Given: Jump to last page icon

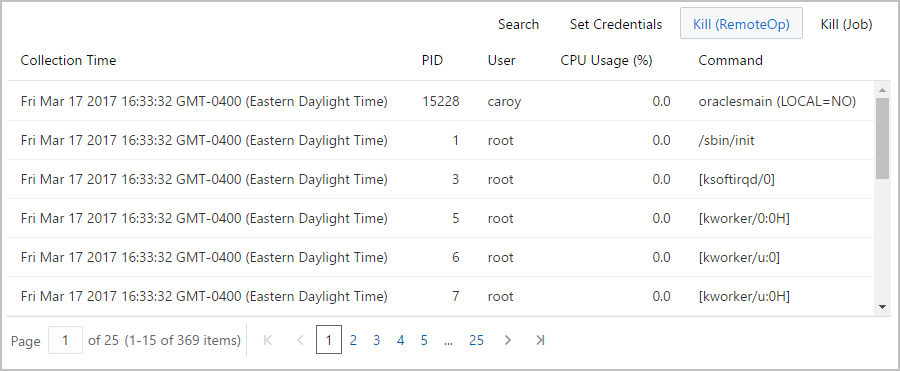Looking at the screenshot, I should [x=540, y=340].
